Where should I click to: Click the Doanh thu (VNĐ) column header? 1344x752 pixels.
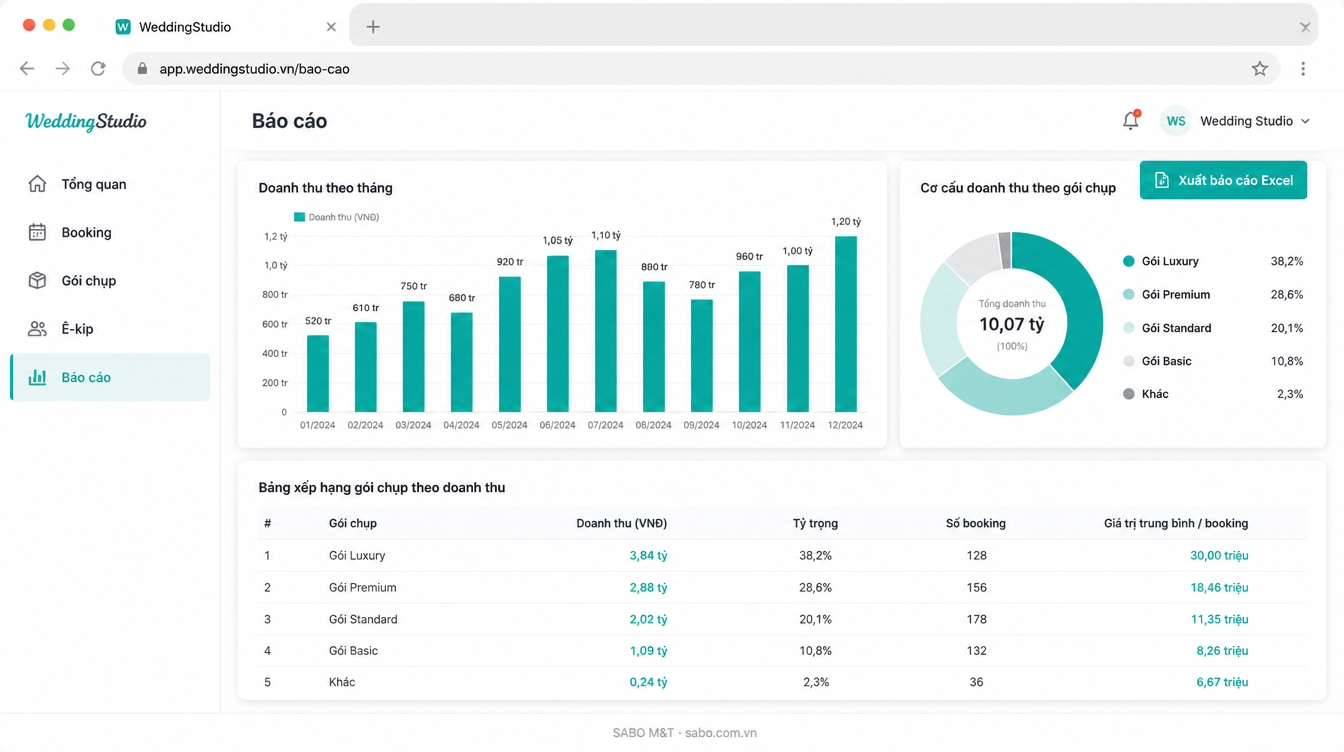click(621, 523)
